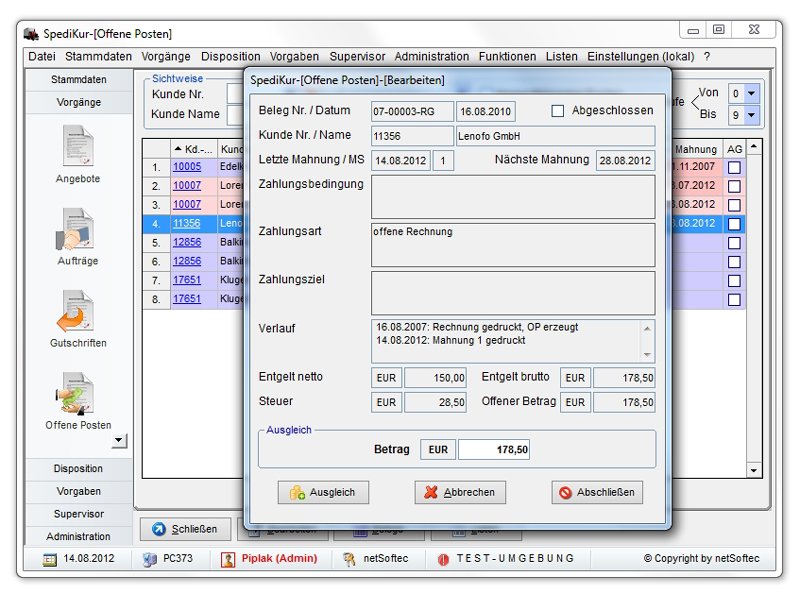Click table scrollbar down arrow
This screenshot has width=800, height=593.
(x=754, y=470)
